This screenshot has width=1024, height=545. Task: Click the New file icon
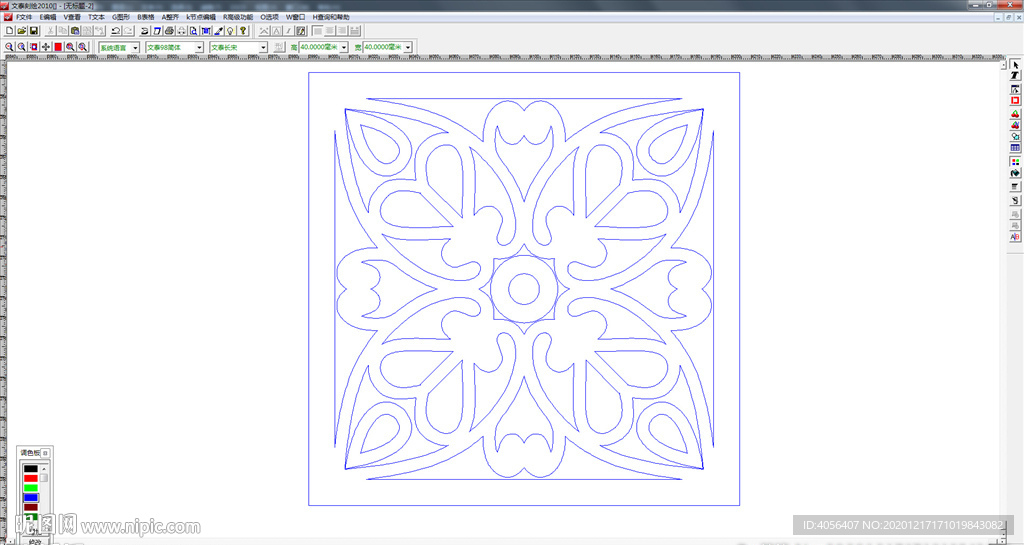pyautogui.click(x=9, y=31)
